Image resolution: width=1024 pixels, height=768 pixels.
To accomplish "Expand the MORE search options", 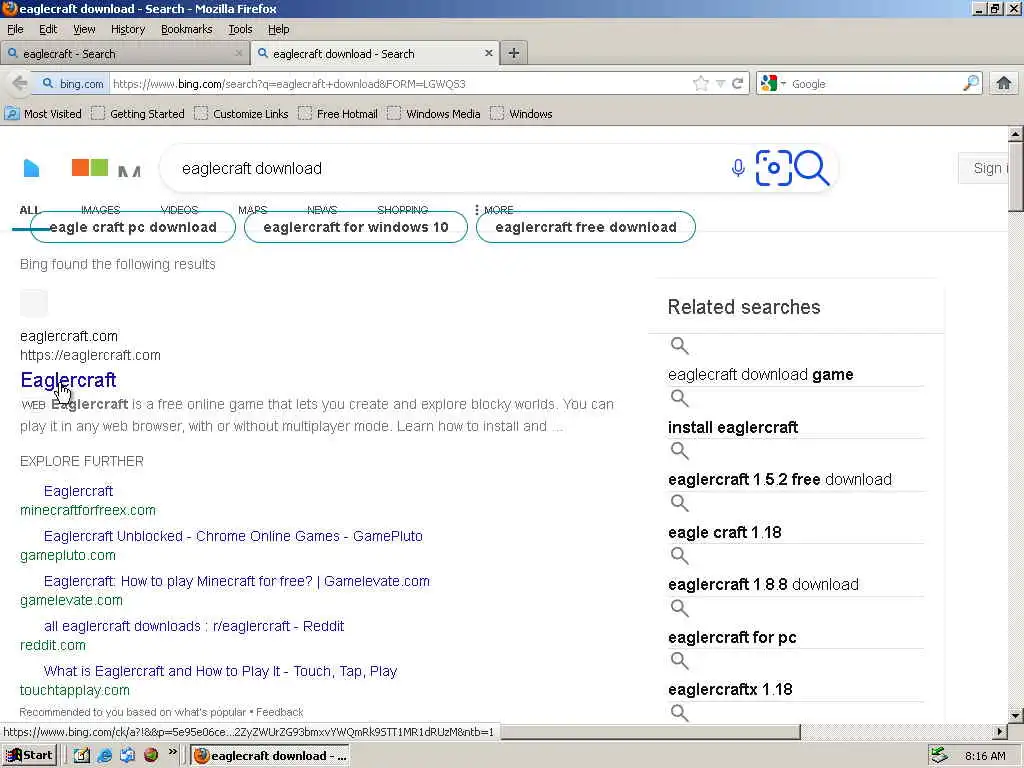I will point(494,210).
